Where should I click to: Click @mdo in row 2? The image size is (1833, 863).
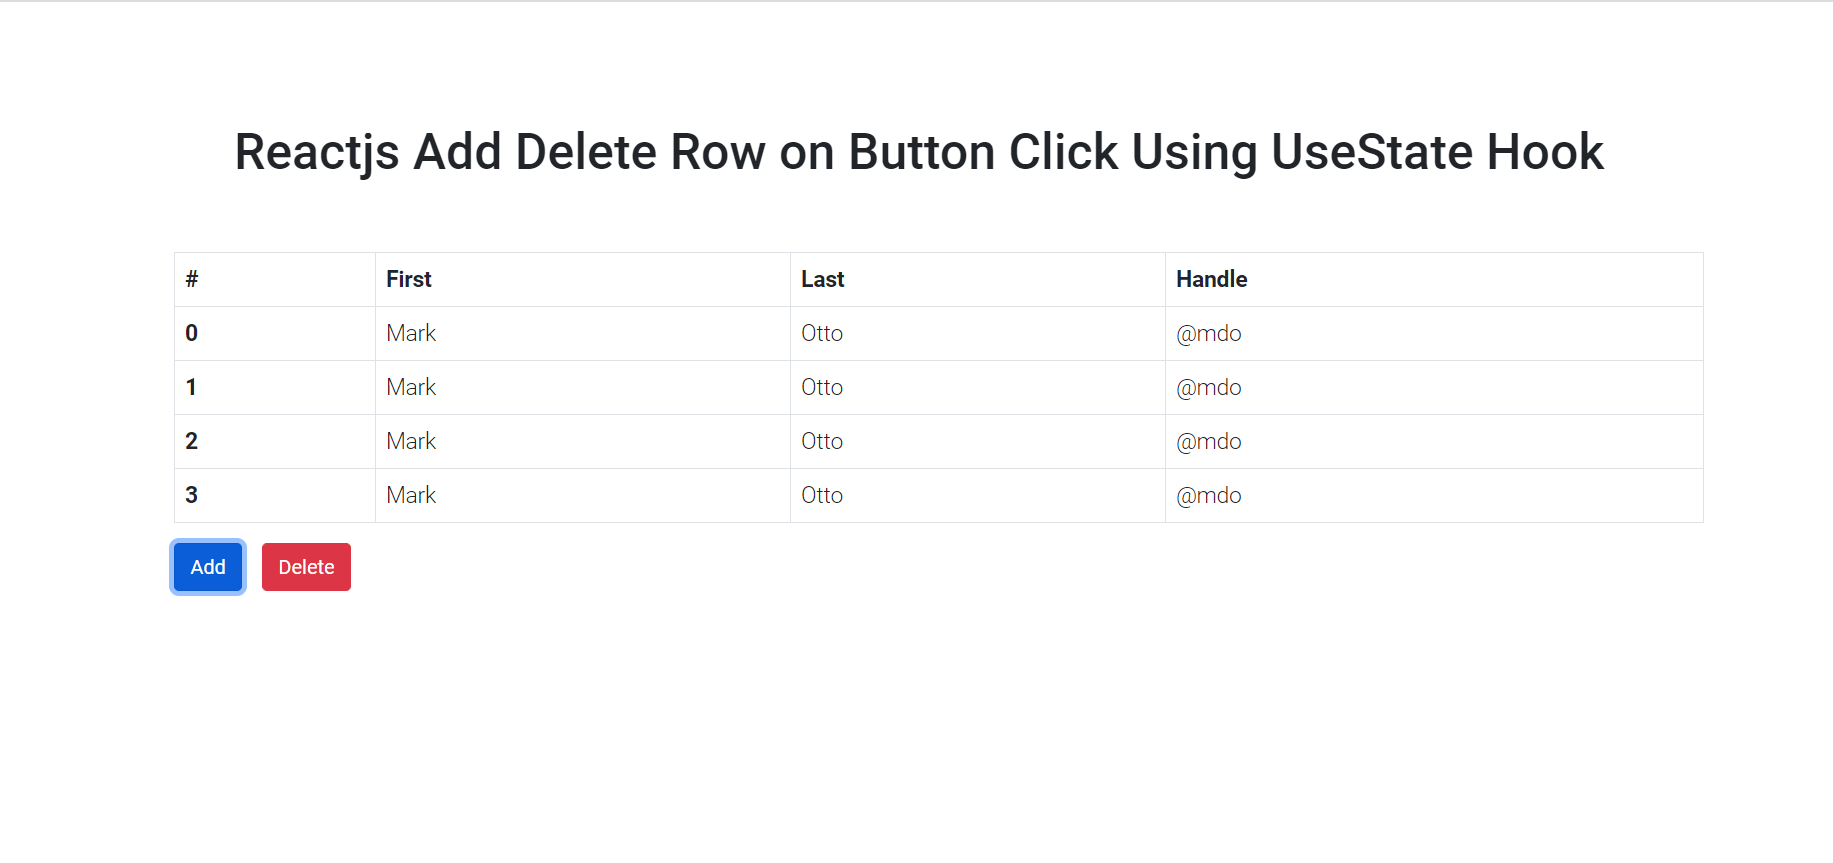pyautogui.click(x=1208, y=441)
